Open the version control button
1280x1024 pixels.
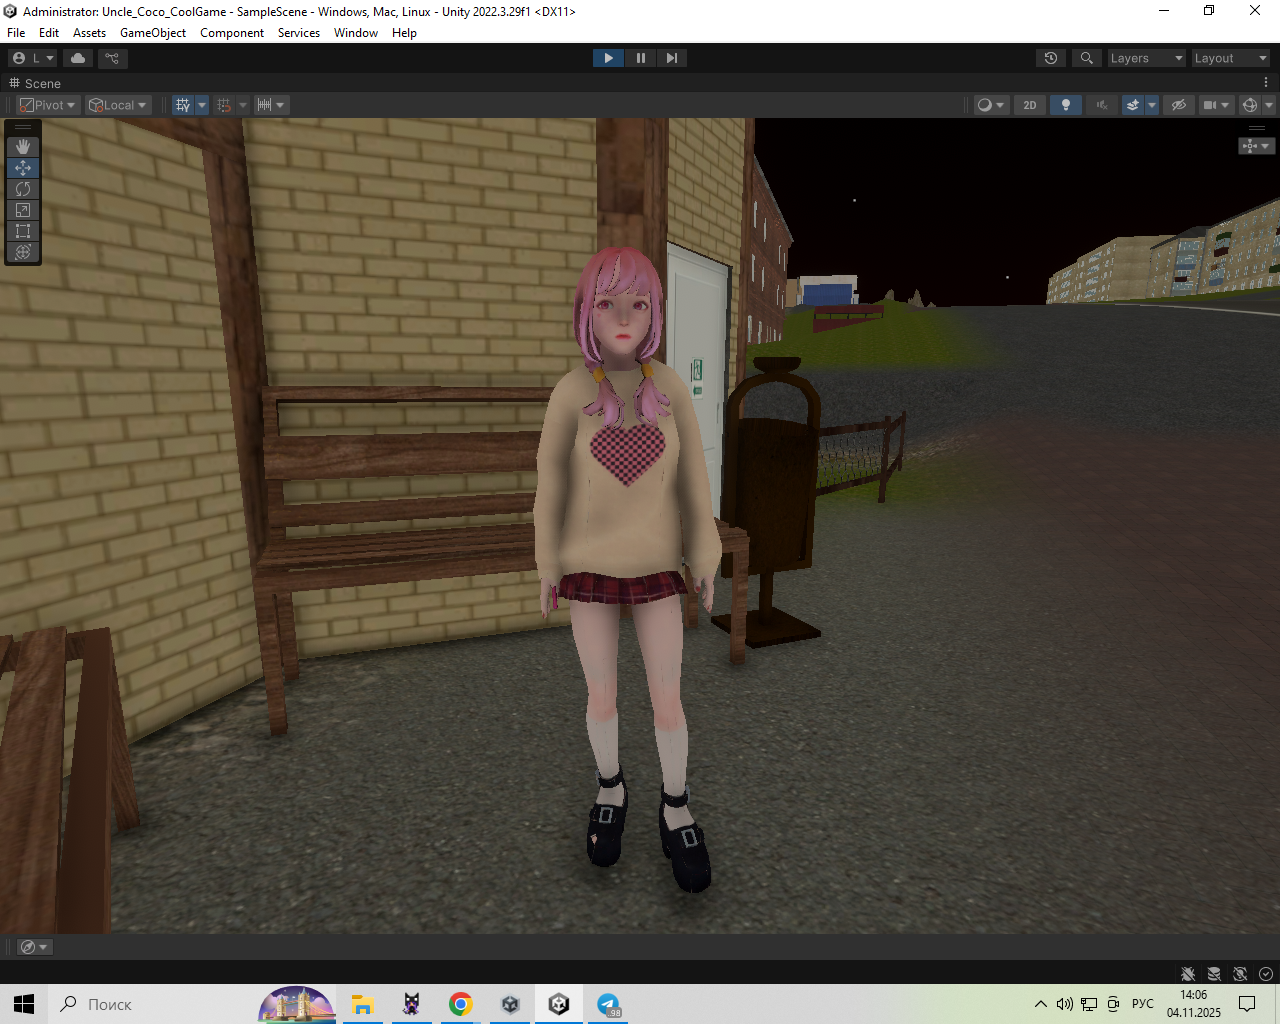click(x=112, y=58)
